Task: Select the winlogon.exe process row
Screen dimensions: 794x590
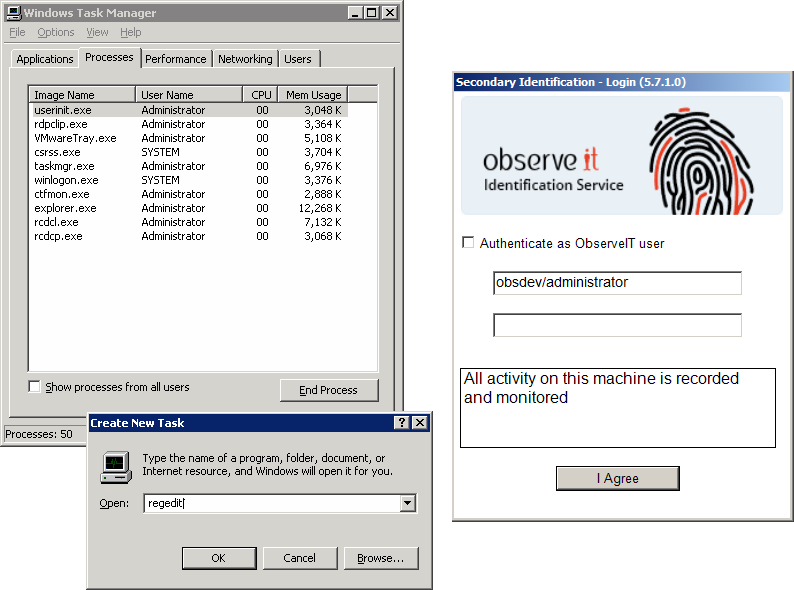Action: pos(190,180)
